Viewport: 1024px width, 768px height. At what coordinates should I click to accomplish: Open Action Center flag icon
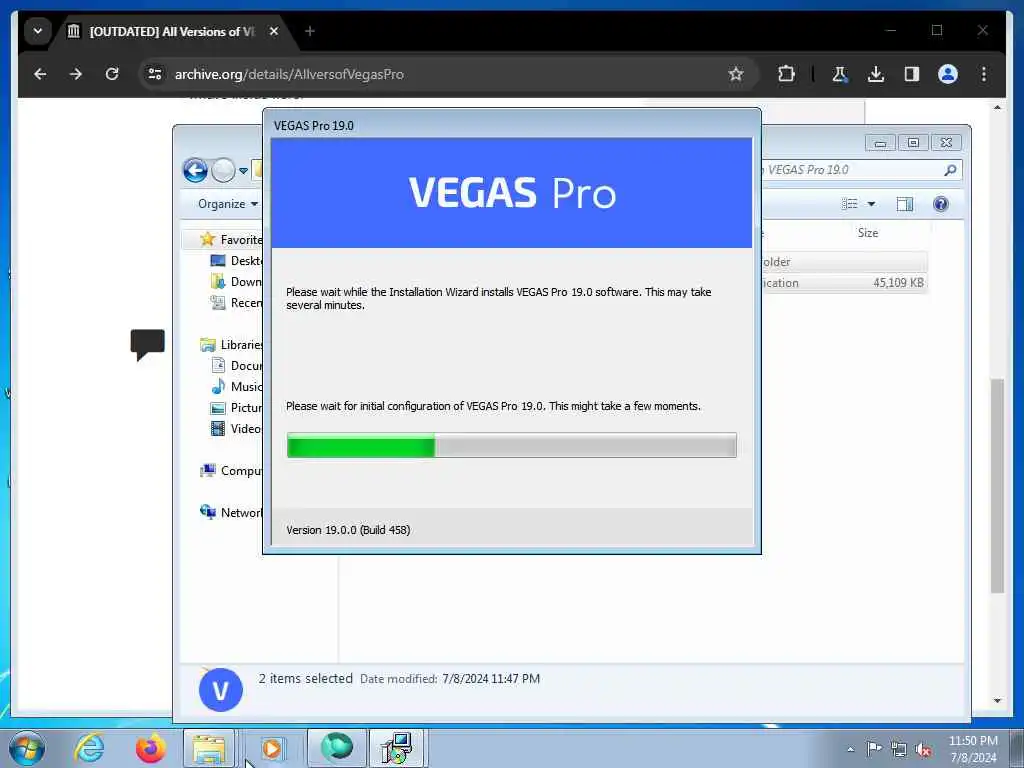tap(874, 748)
